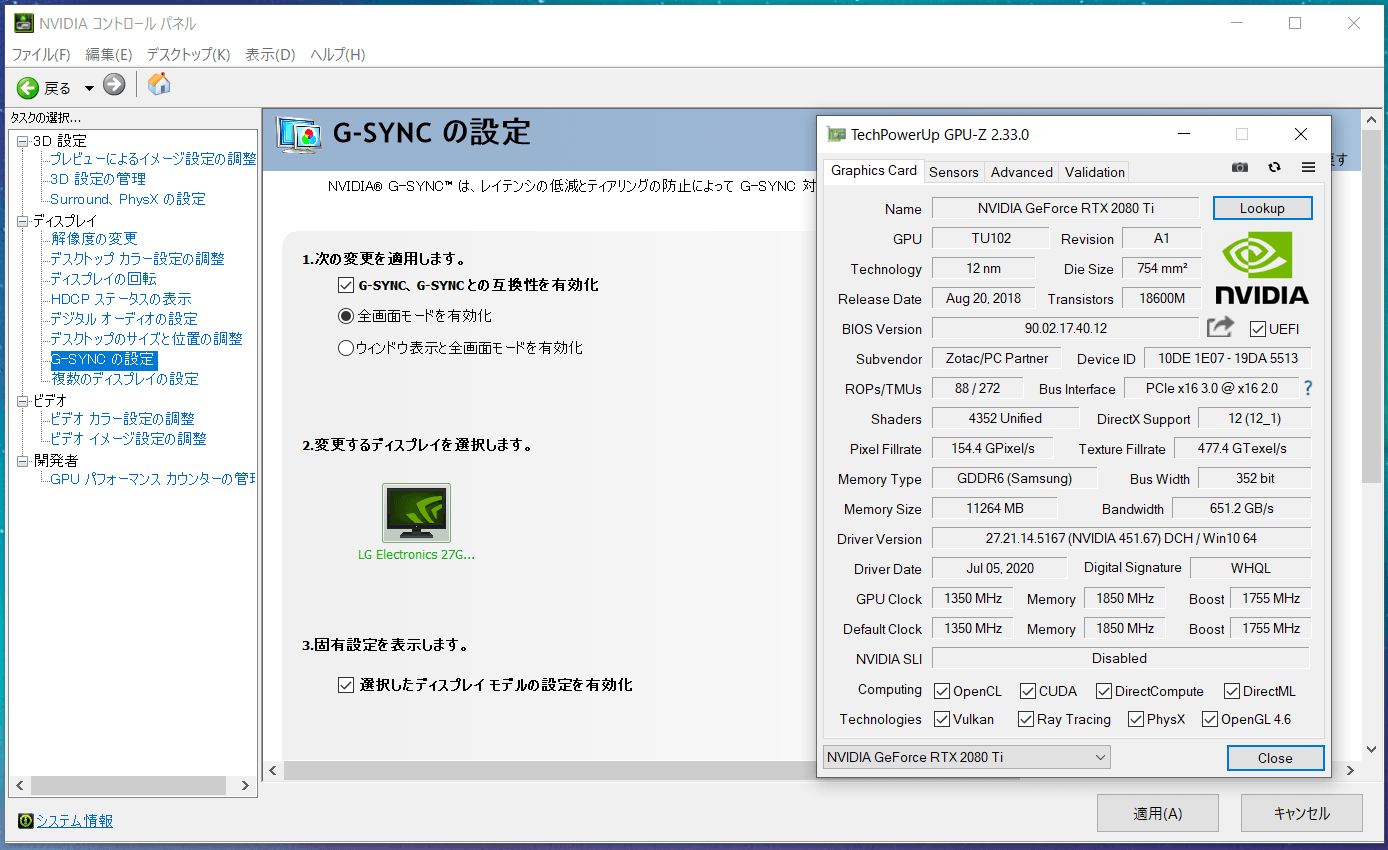Viewport: 1388px width, 850px height.
Task: Click the Bus Interface question mark icon
Action: pos(1307,388)
